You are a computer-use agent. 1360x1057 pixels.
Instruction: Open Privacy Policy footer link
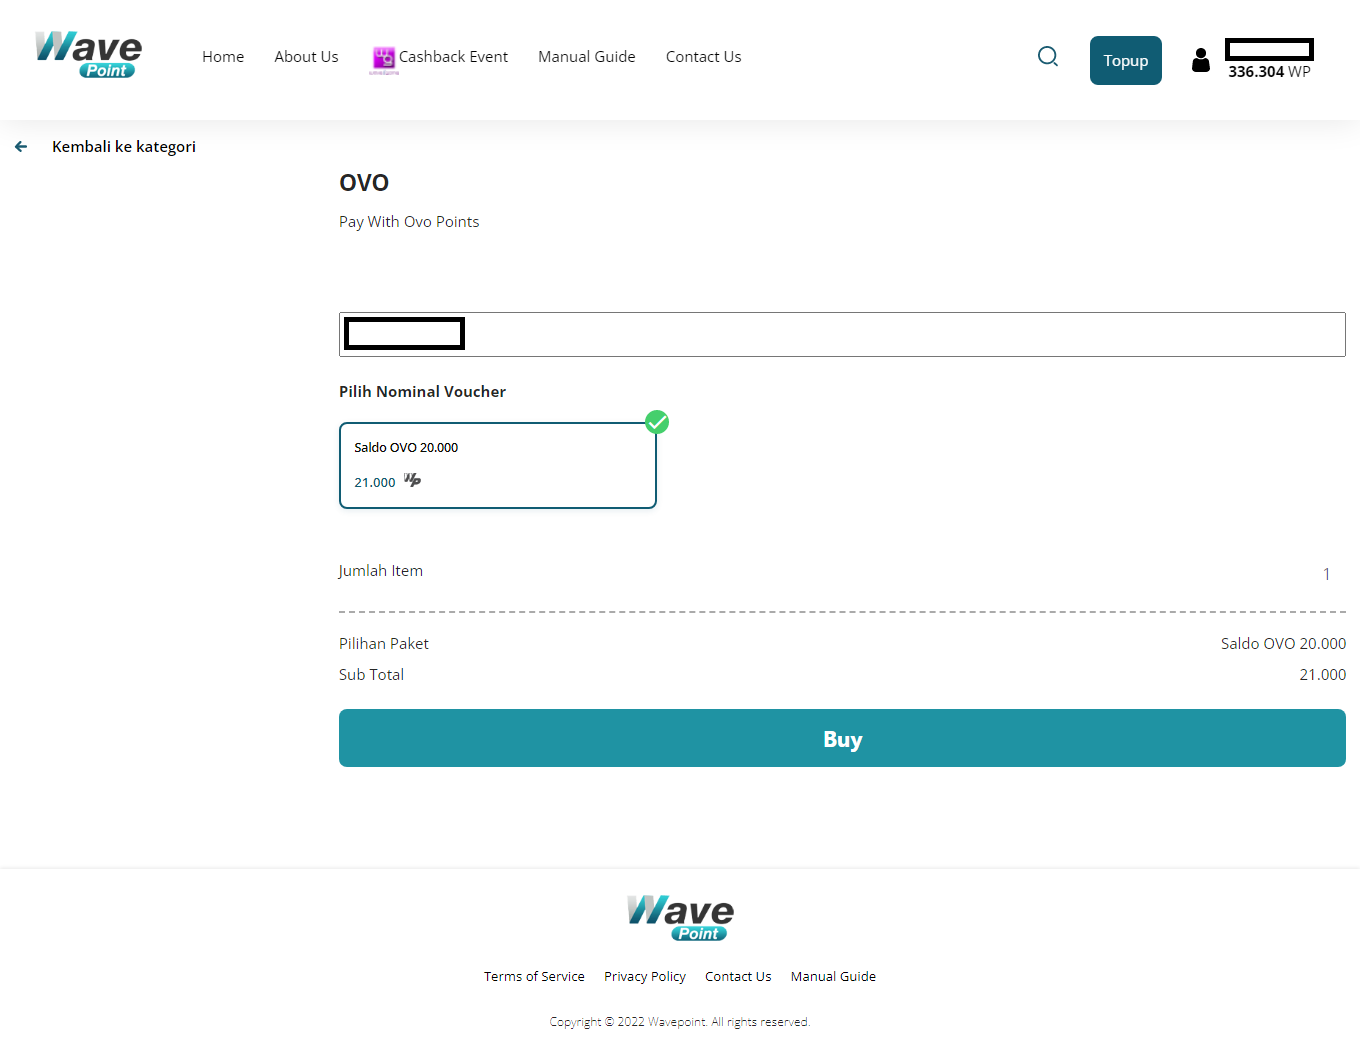[645, 977]
